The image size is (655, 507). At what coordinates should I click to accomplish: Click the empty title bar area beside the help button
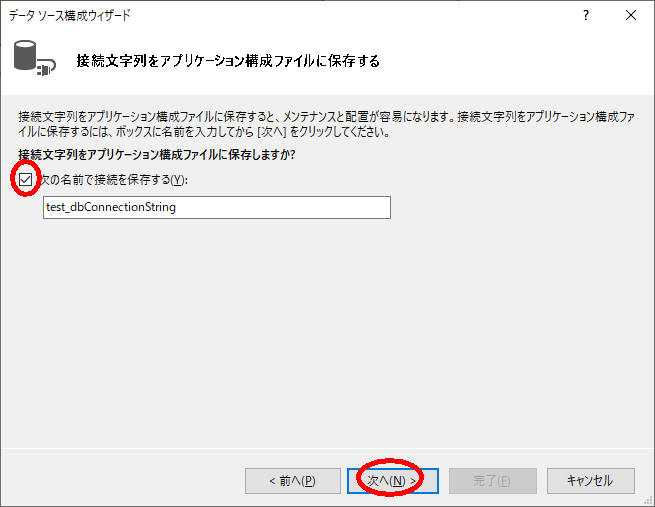pyautogui.click(x=400, y=15)
